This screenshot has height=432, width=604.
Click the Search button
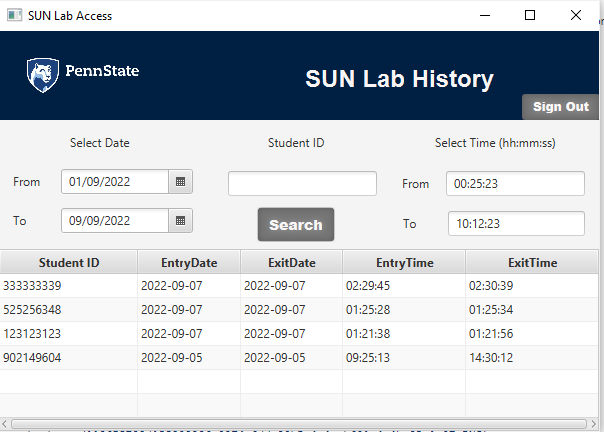click(x=296, y=225)
